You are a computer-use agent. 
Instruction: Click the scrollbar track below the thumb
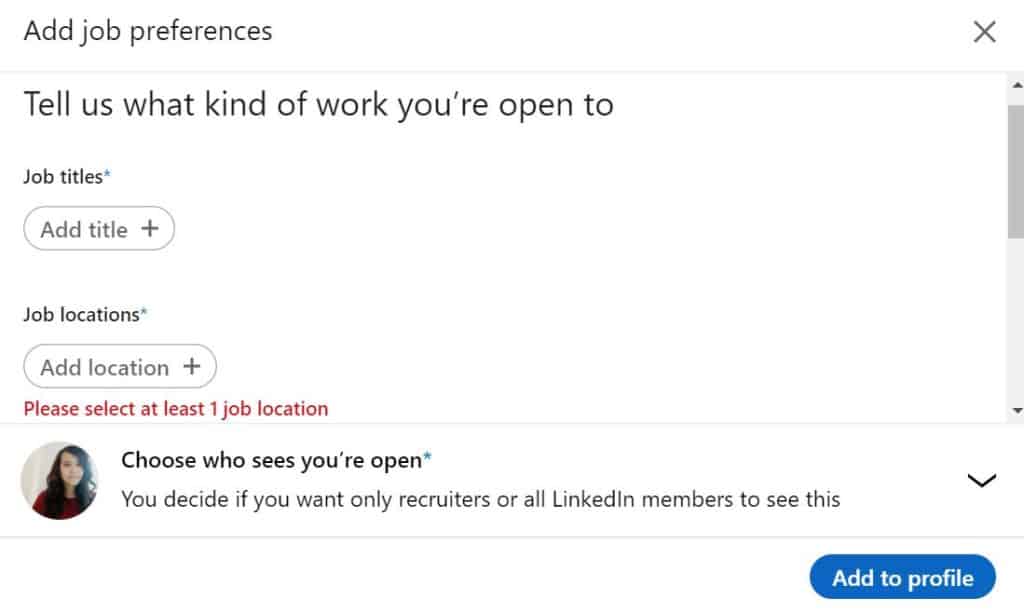(x=1016, y=320)
